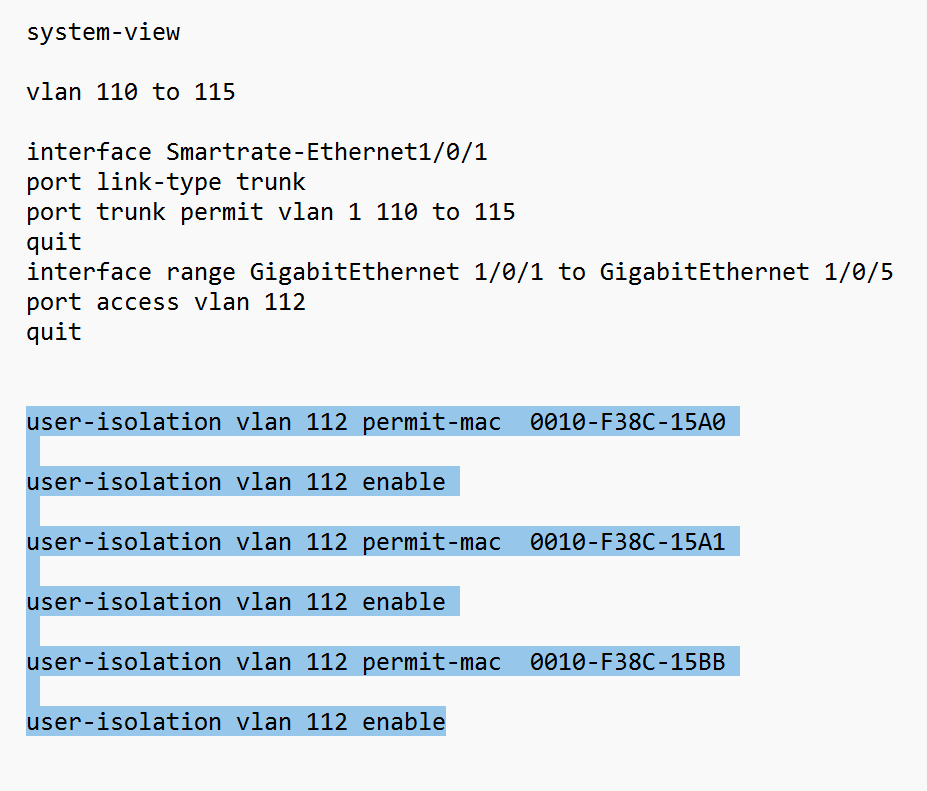Click the quit line below port access vlan
This screenshot has height=791, width=927.
(x=54, y=332)
